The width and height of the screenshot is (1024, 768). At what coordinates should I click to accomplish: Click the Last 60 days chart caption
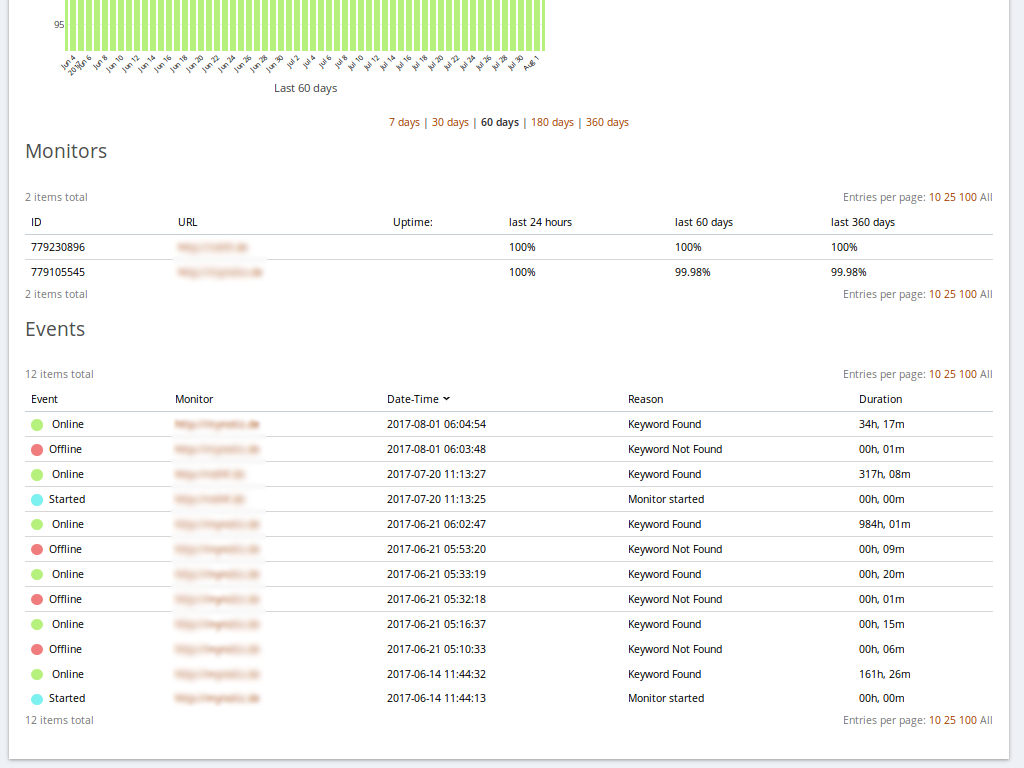pos(306,88)
